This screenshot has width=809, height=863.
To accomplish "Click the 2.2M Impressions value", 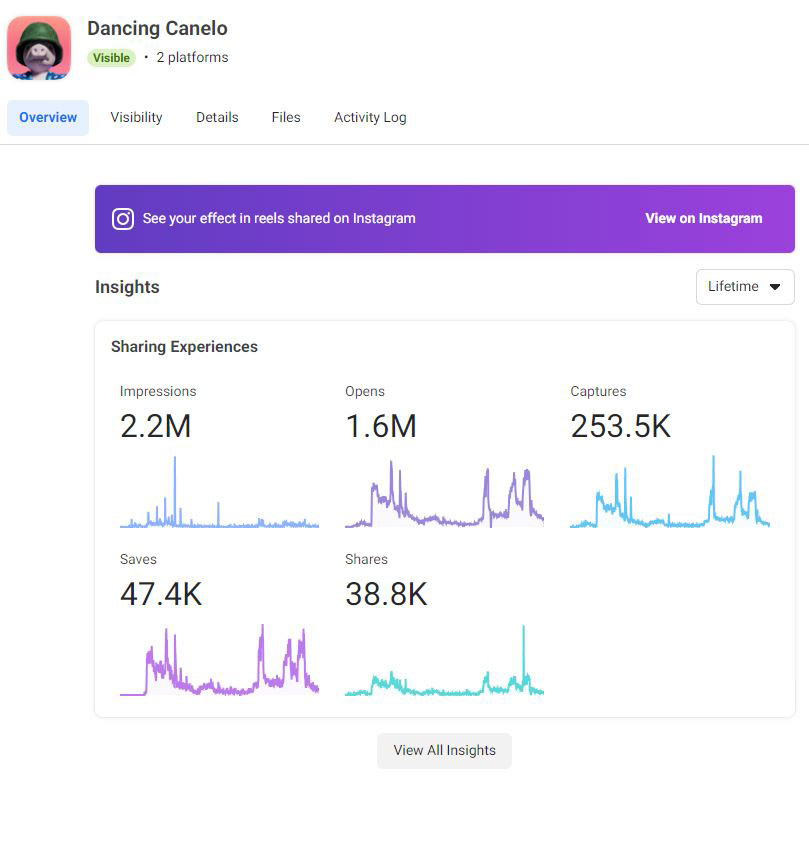I will pos(155,427).
